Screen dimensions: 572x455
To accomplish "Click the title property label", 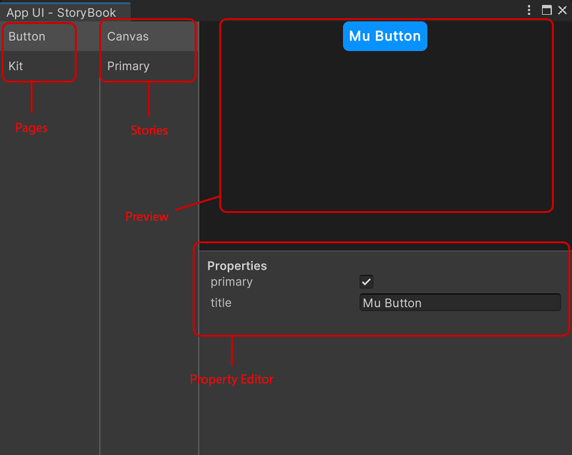I will [x=221, y=302].
